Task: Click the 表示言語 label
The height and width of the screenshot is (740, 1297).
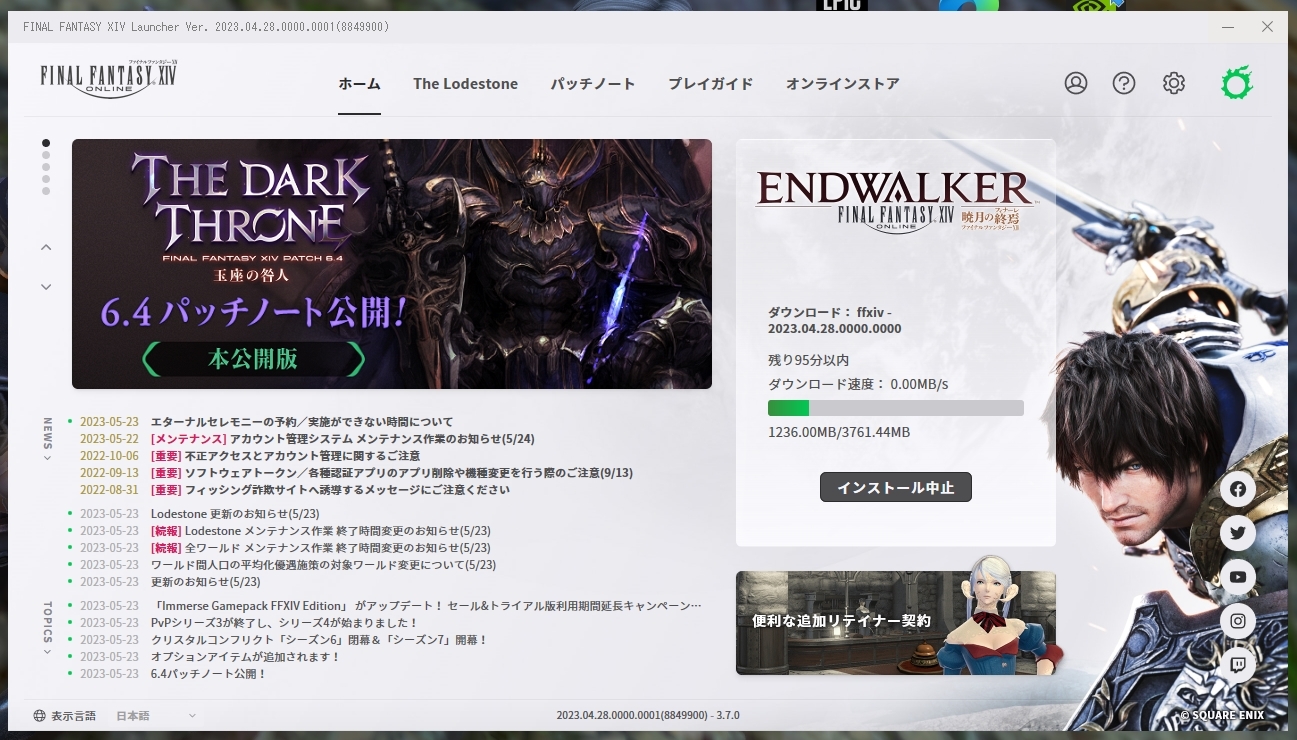Action: (x=74, y=716)
